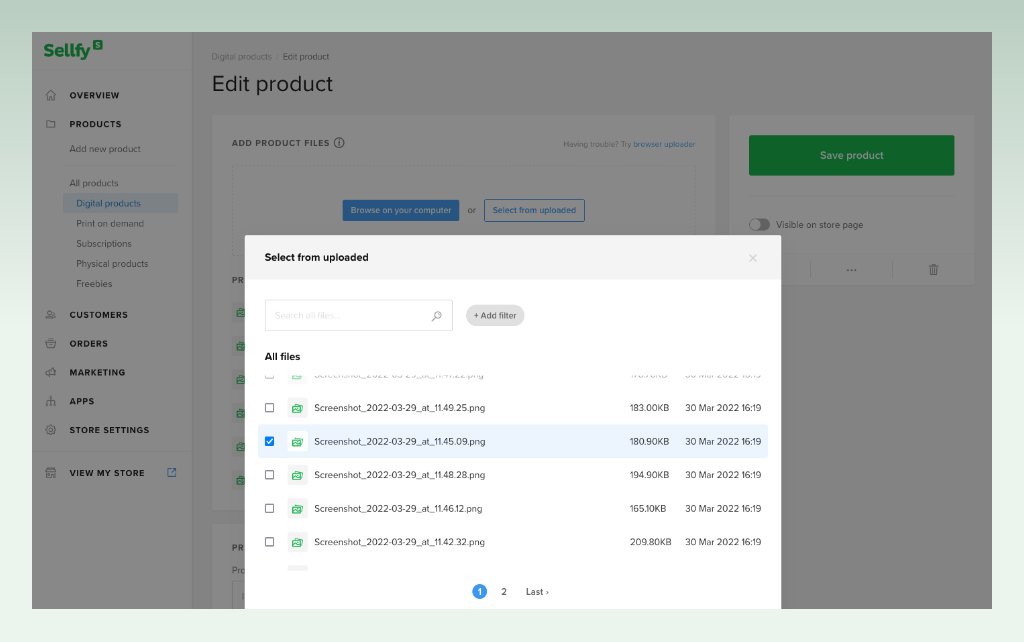The height and width of the screenshot is (642, 1024).
Task: Click image icon for Screenshot_2022-03-29_at_11.46.12.png
Action: [297, 509]
